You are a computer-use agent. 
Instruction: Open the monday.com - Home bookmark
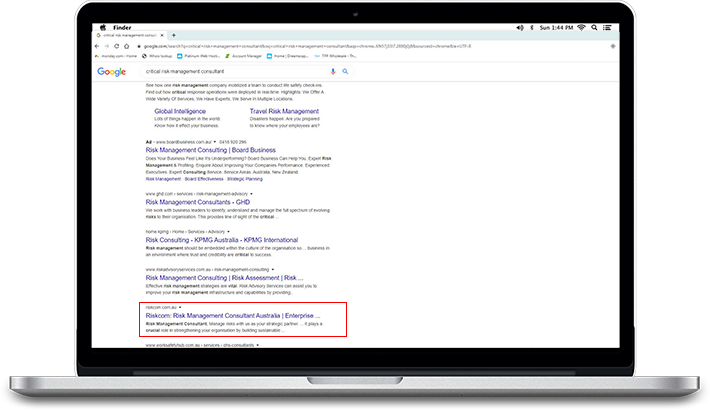(x=115, y=56)
